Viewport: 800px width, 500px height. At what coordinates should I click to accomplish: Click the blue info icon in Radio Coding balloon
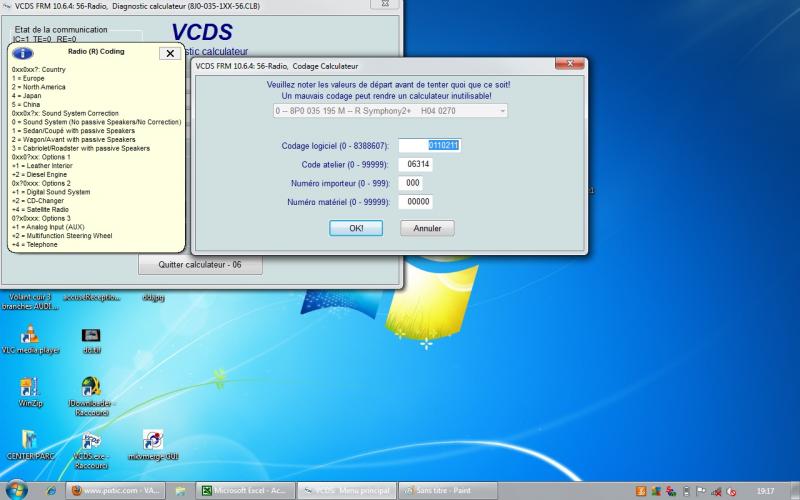coord(22,53)
